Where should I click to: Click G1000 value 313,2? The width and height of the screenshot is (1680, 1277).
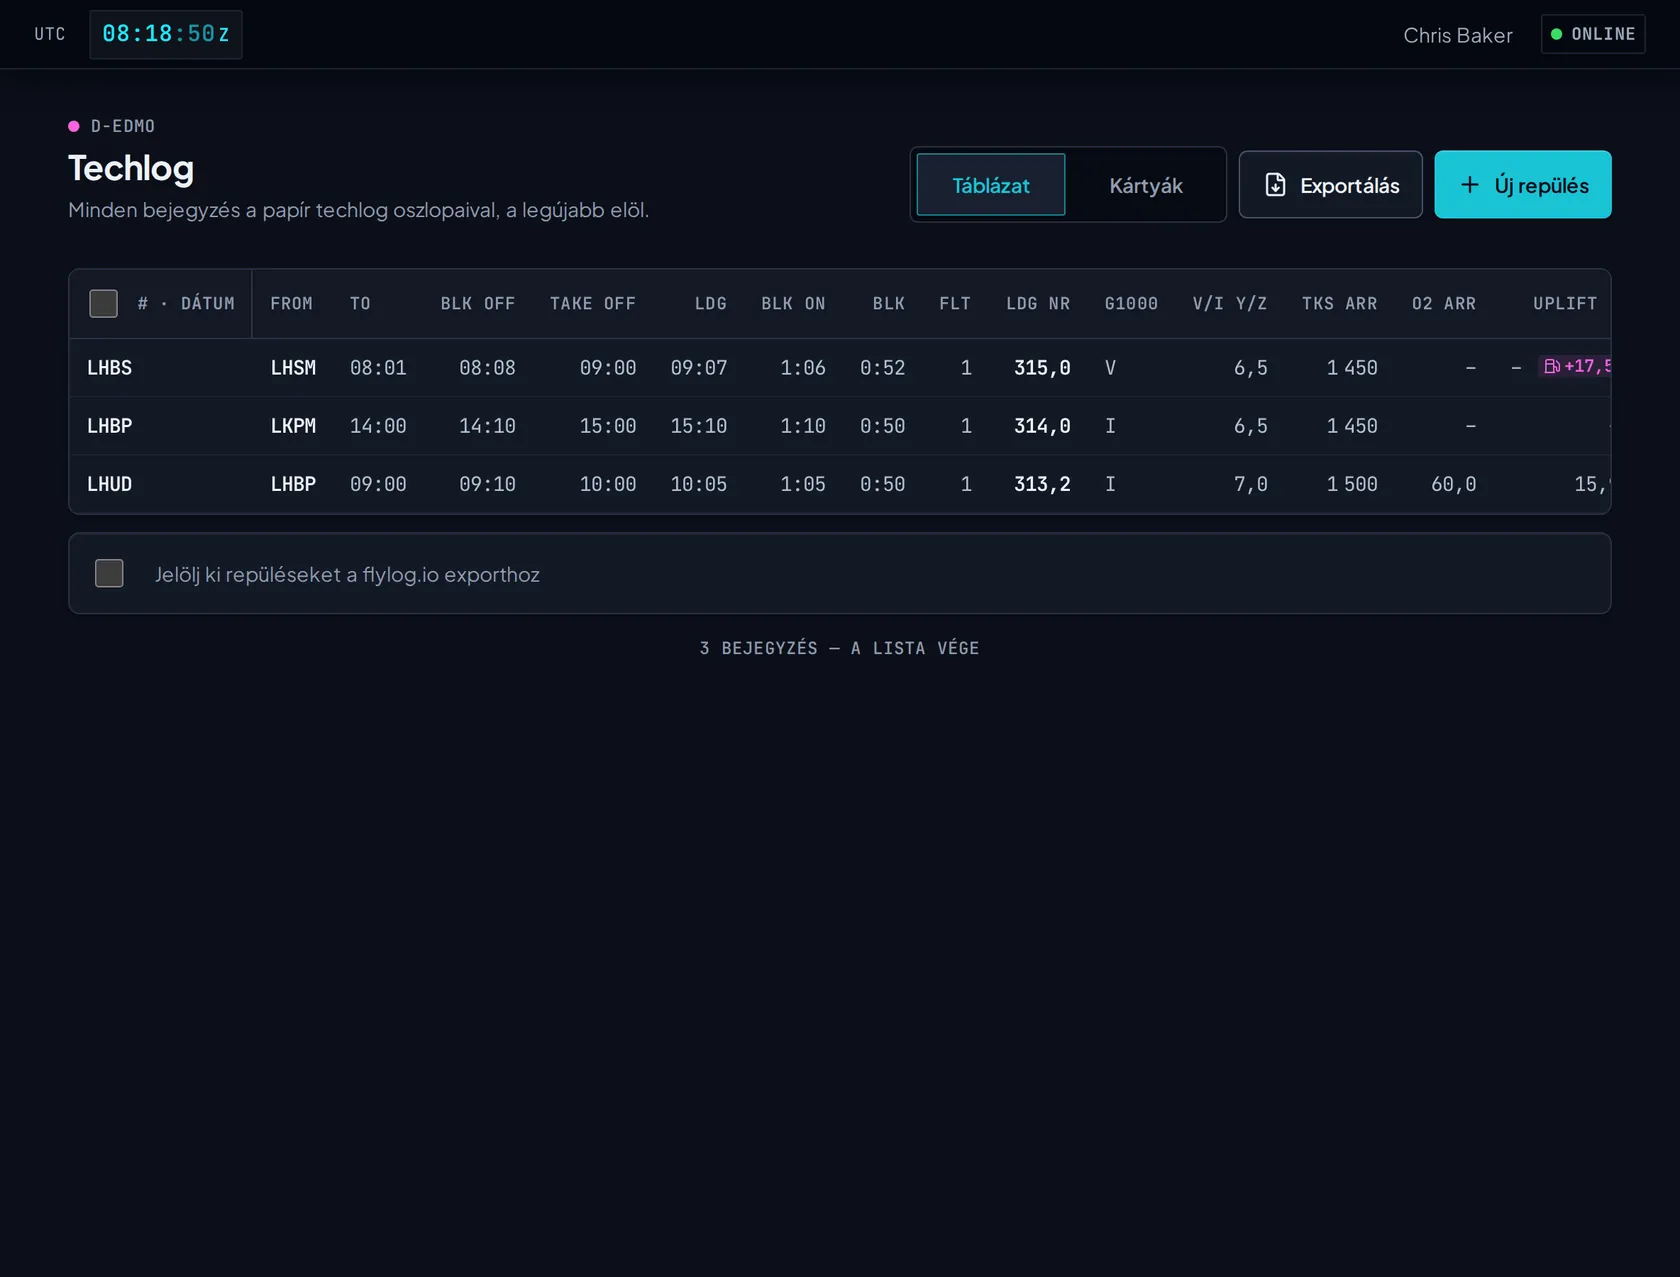click(x=1041, y=484)
